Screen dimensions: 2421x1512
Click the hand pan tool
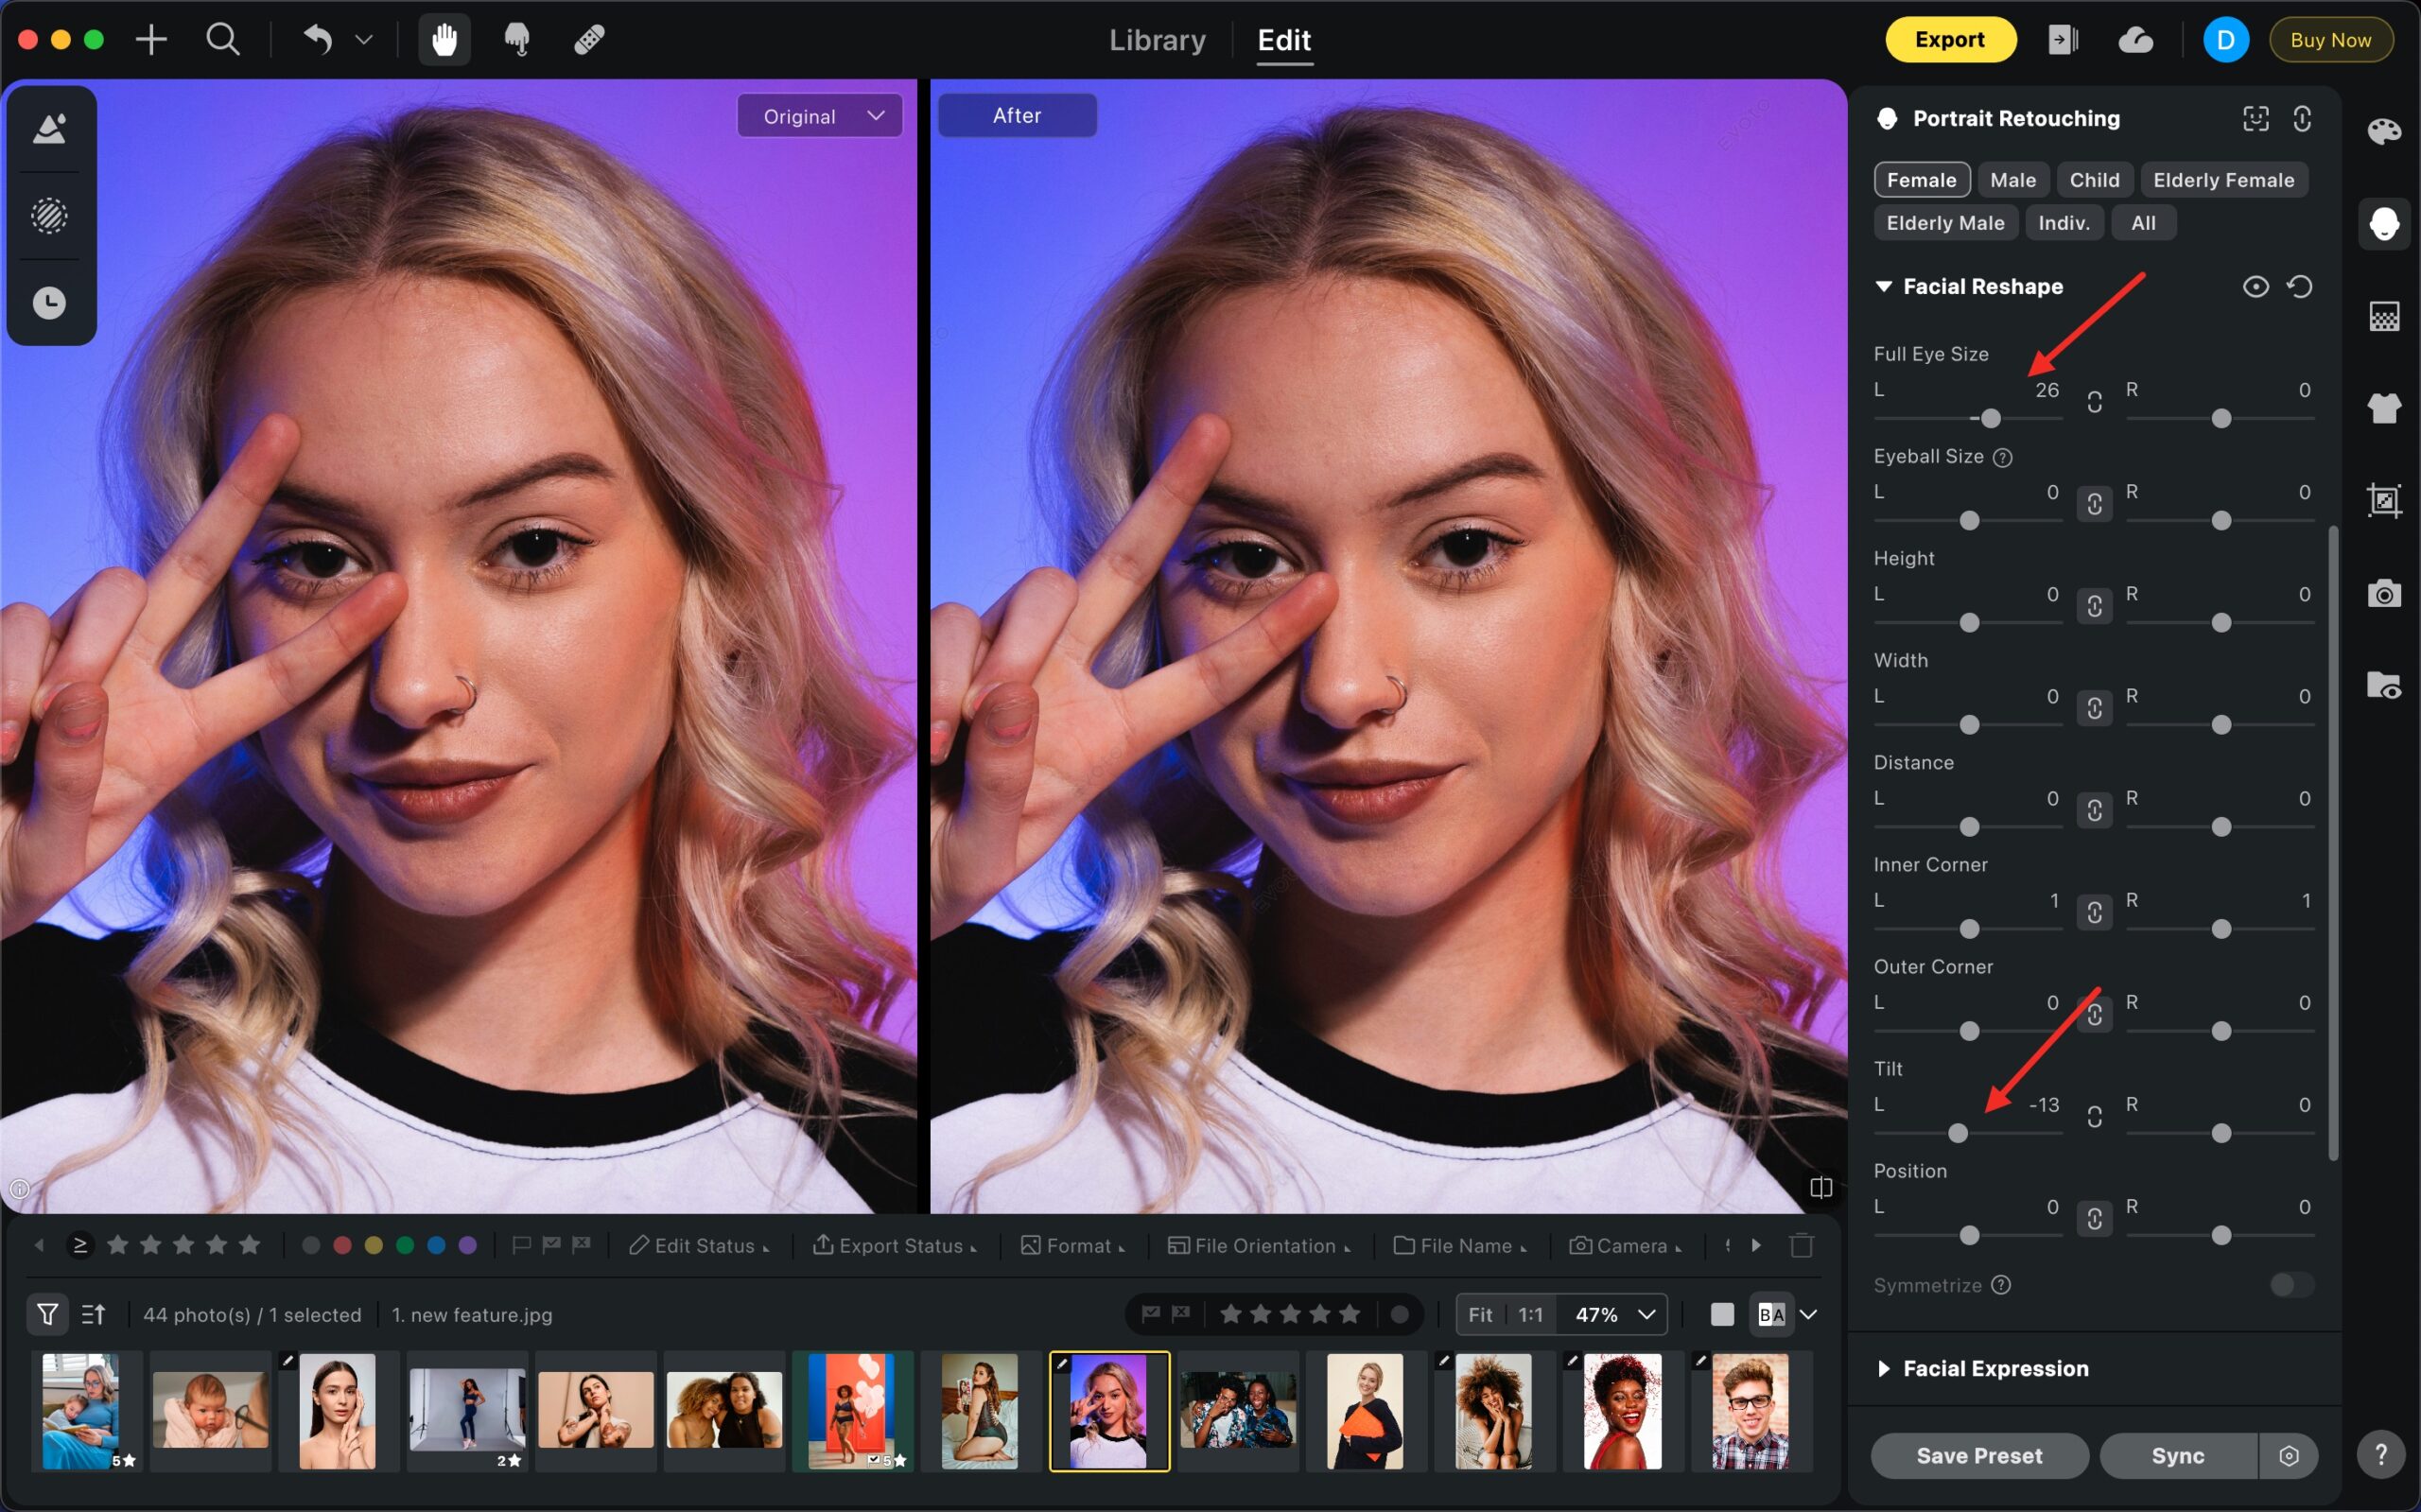point(444,40)
